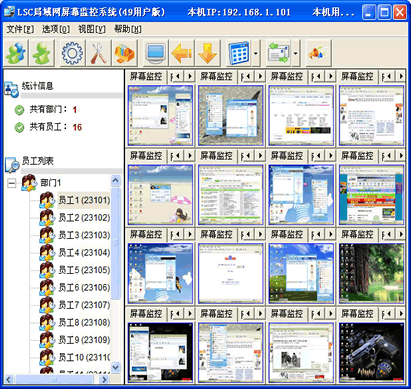The width and height of the screenshot is (411, 389).
Task: Select 员工6 (23106) in the tree
Action: 84,287
